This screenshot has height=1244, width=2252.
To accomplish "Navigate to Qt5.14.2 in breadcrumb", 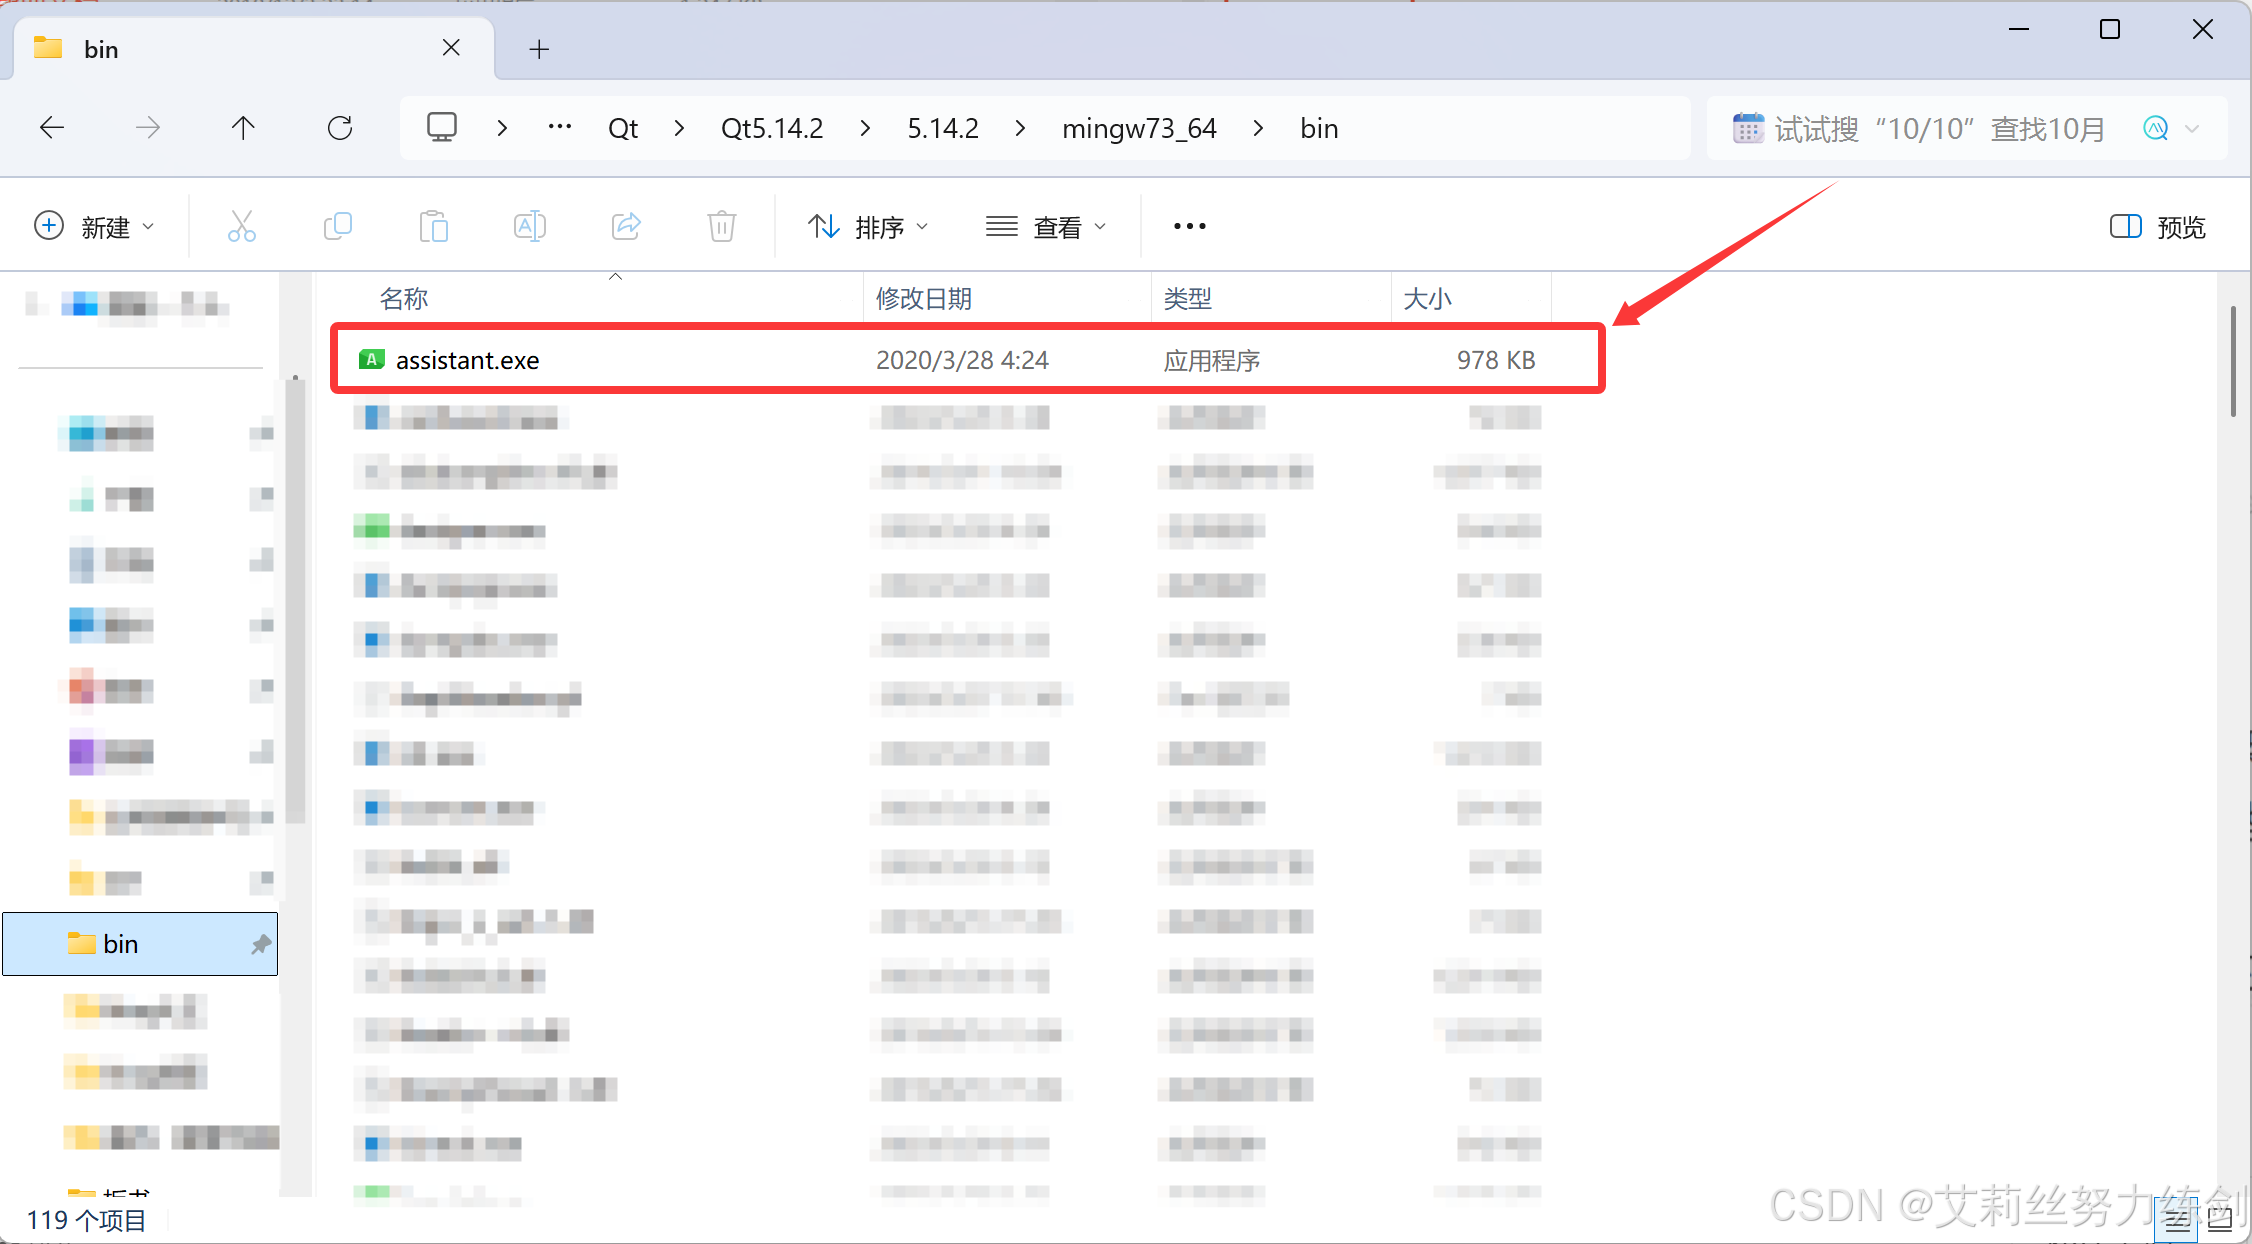I will 772,128.
